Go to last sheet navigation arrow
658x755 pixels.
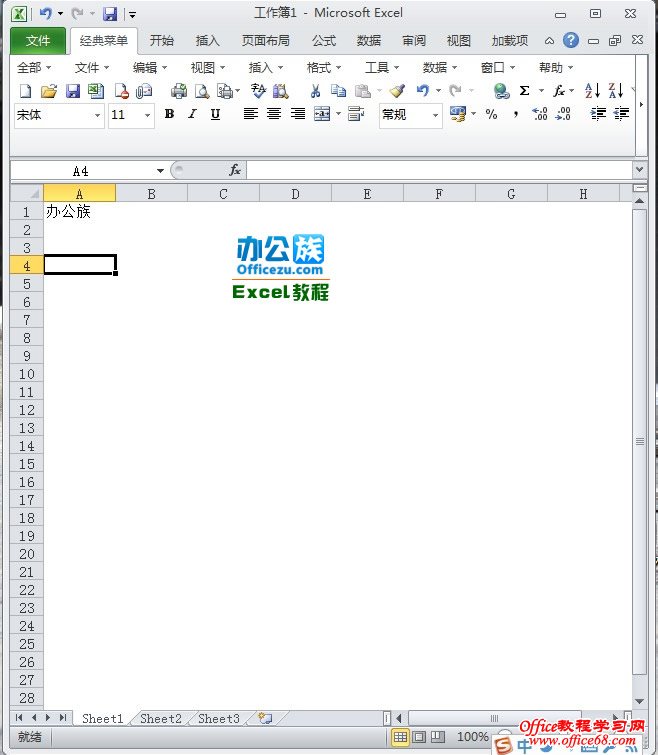pos(63,717)
